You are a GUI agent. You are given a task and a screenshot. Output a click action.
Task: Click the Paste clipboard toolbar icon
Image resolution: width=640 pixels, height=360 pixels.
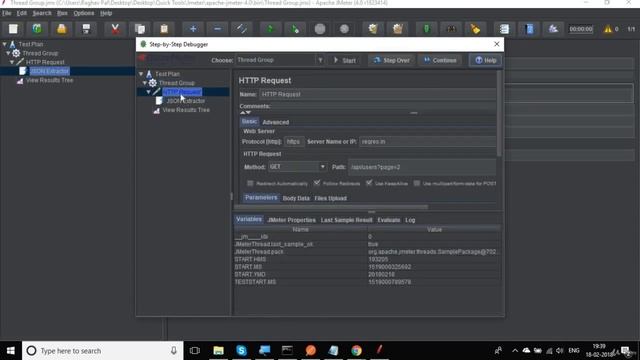(164, 29)
